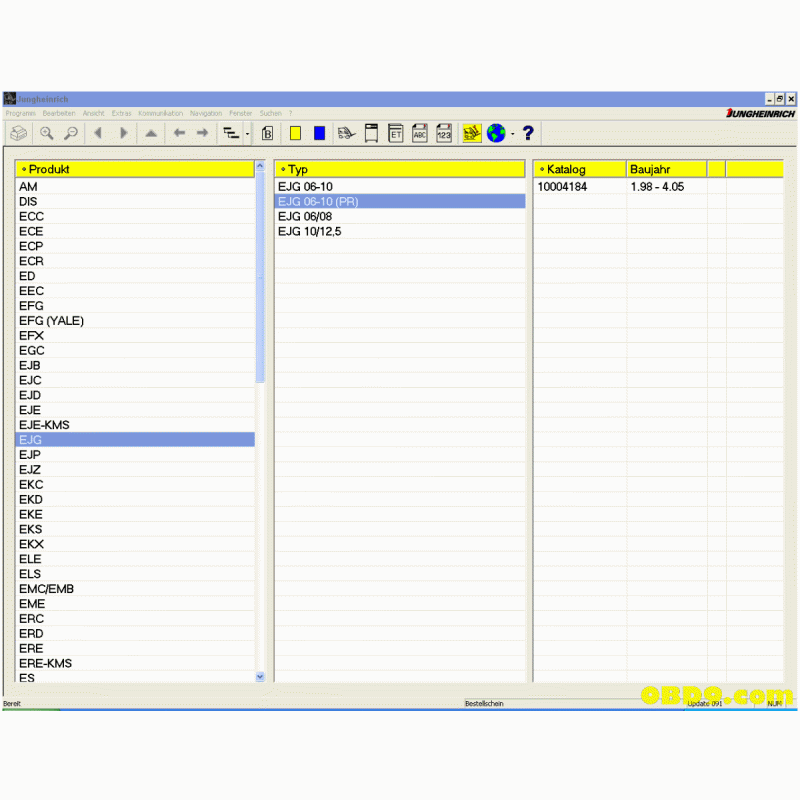Click the Katalog column header
The width and height of the screenshot is (800, 800).
(580, 169)
